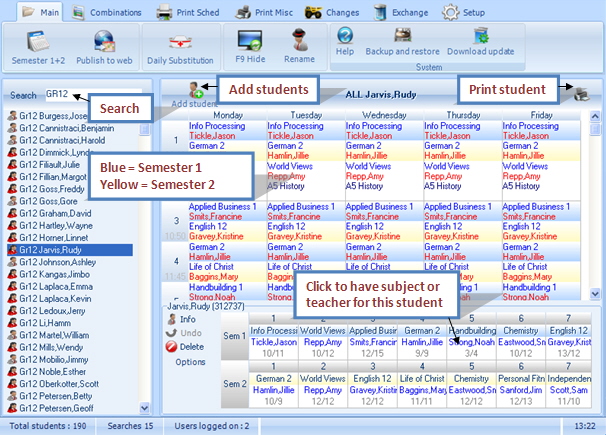Click the F9 Hide monitor icon
This screenshot has width=606, height=435.
[250, 40]
